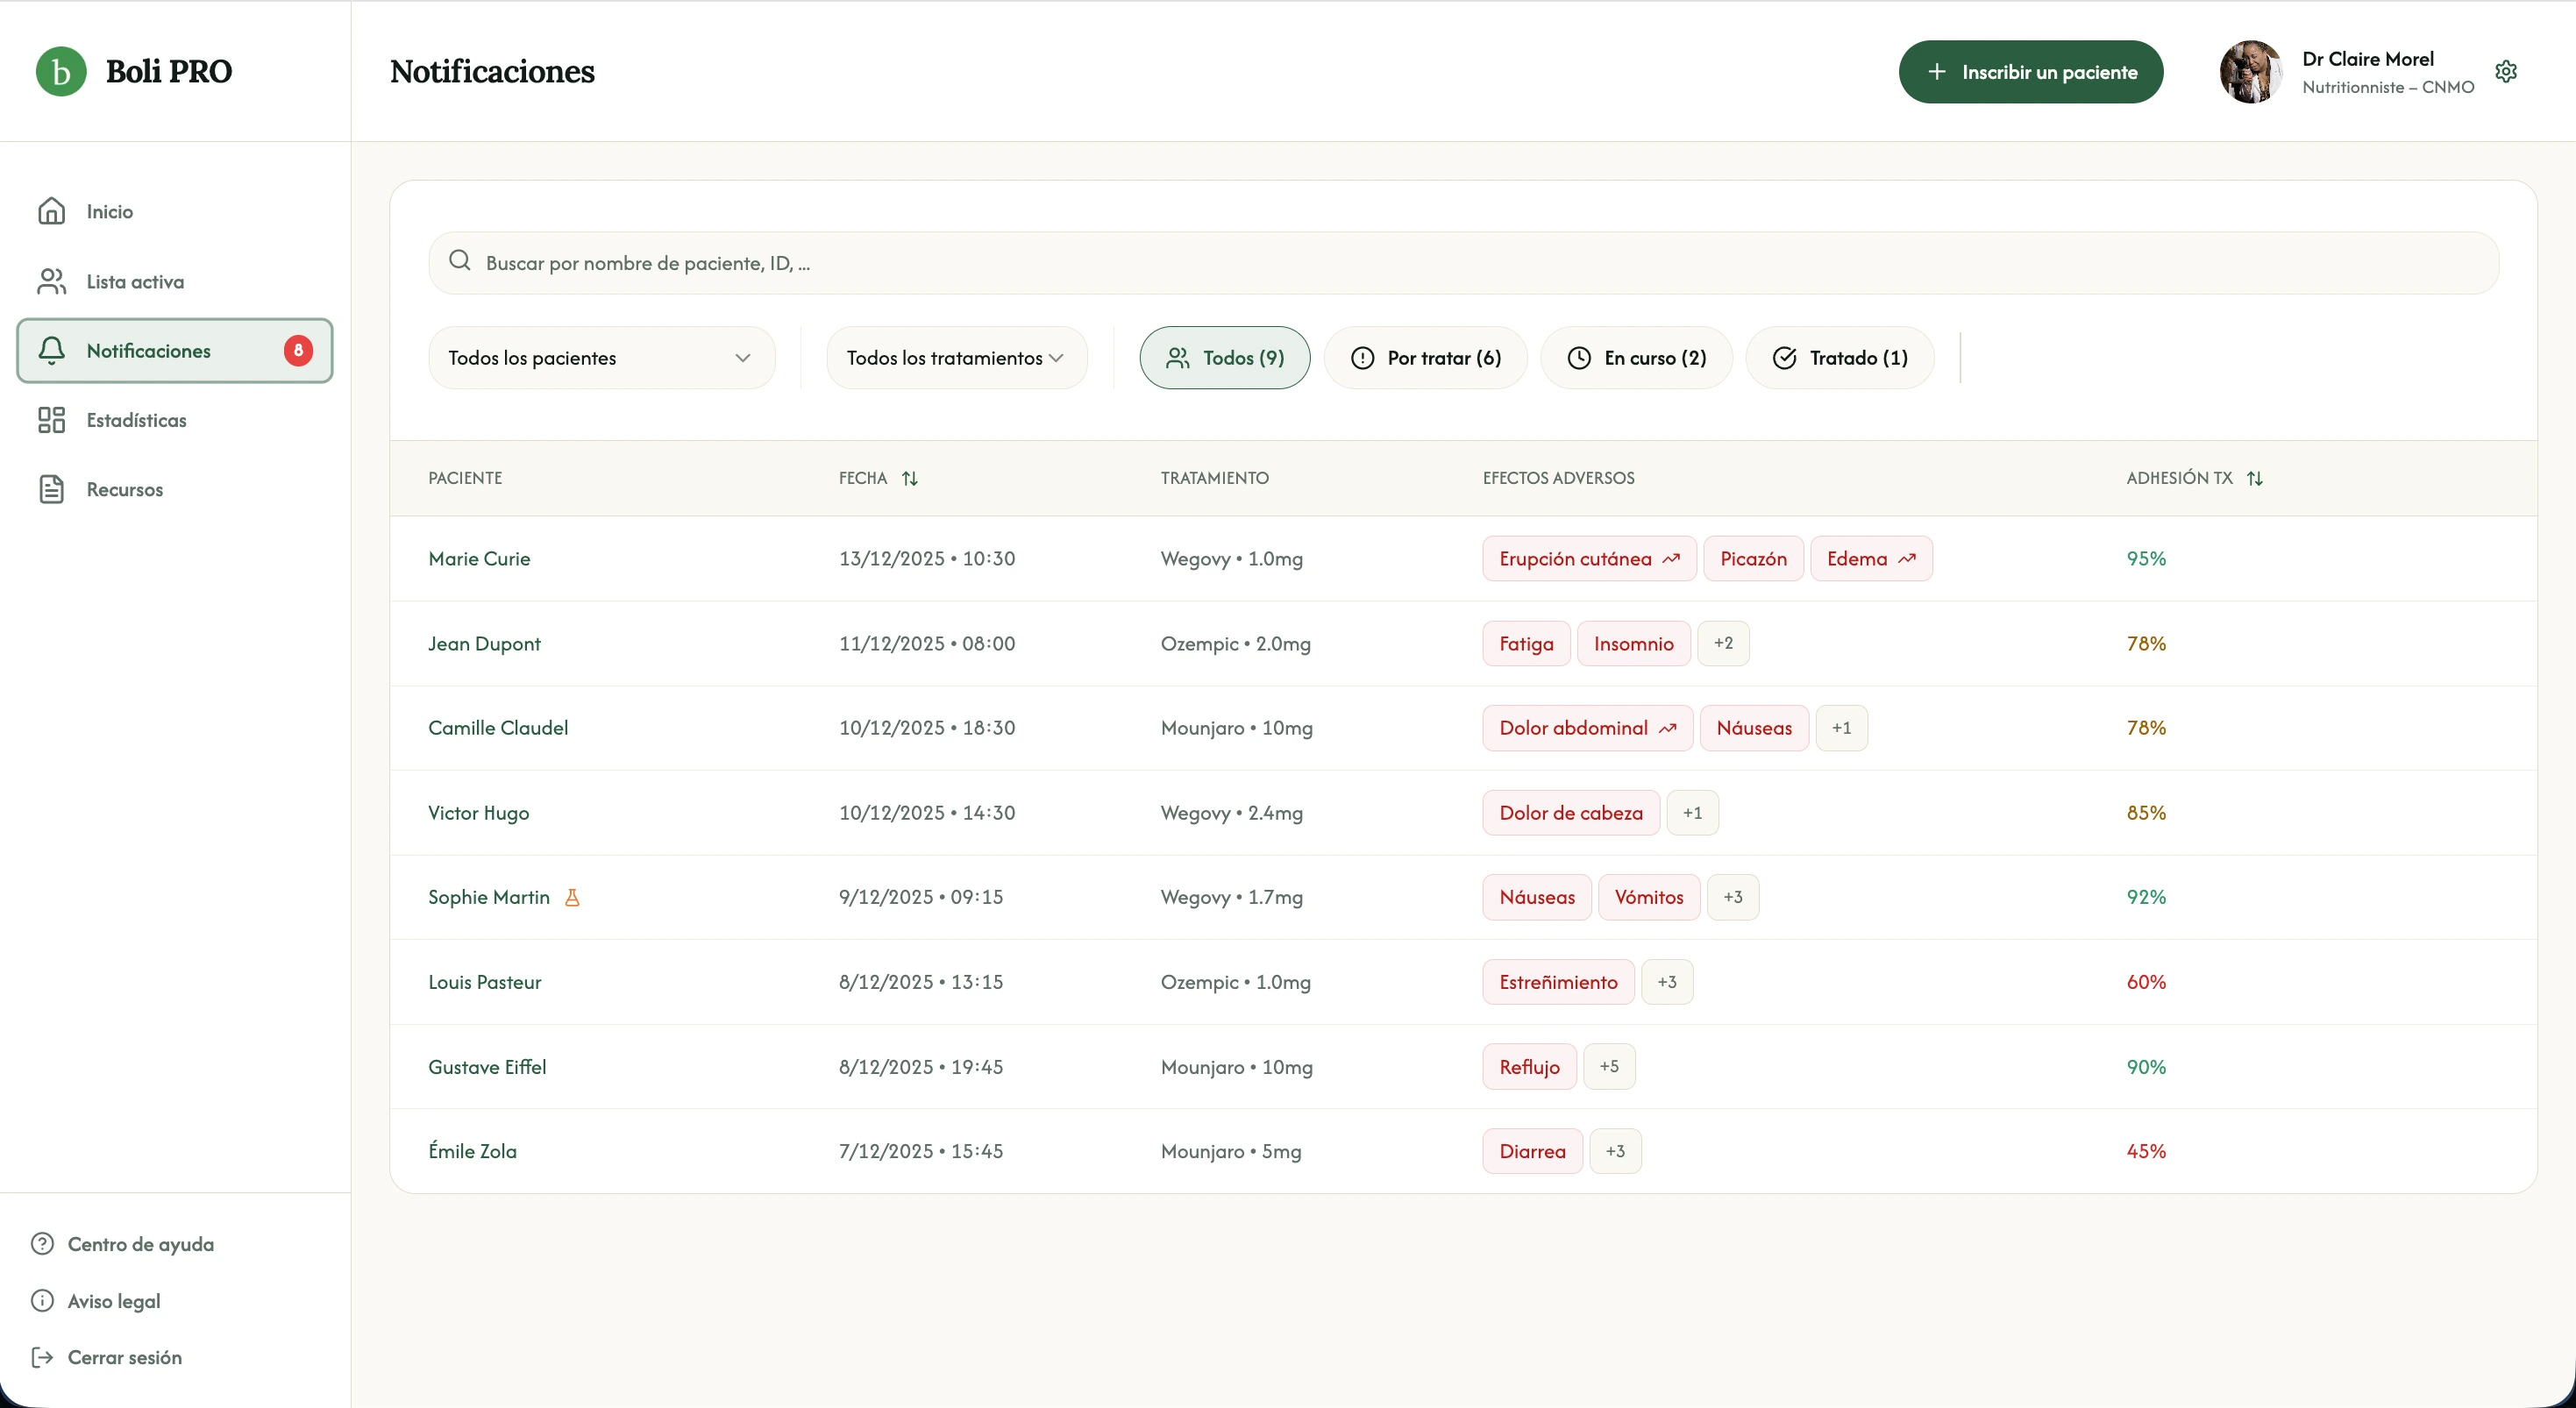Select the Todos (9) filter
Image resolution: width=2576 pixels, height=1408 pixels.
[1224, 358]
